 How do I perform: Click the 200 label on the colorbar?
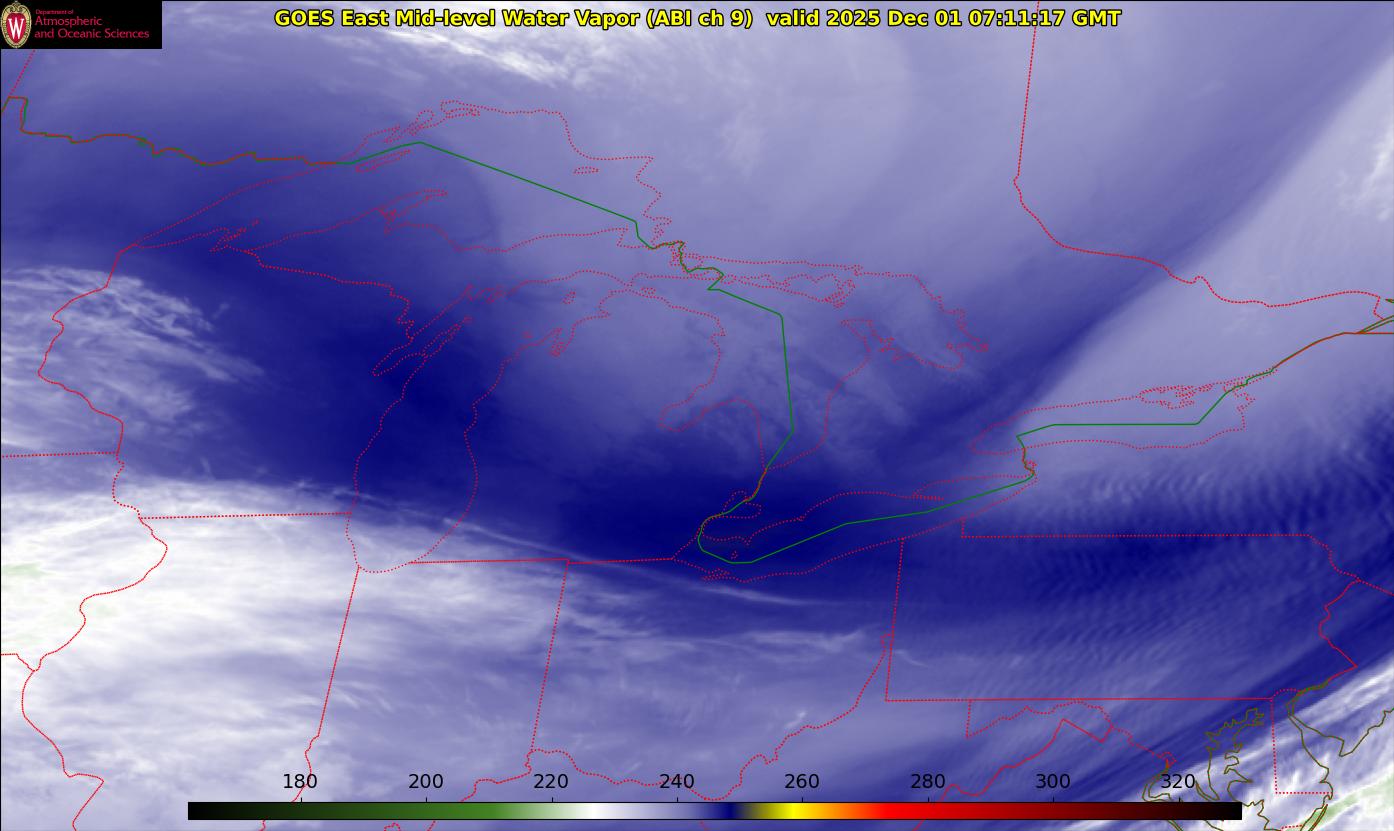pyautogui.click(x=426, y=781)
